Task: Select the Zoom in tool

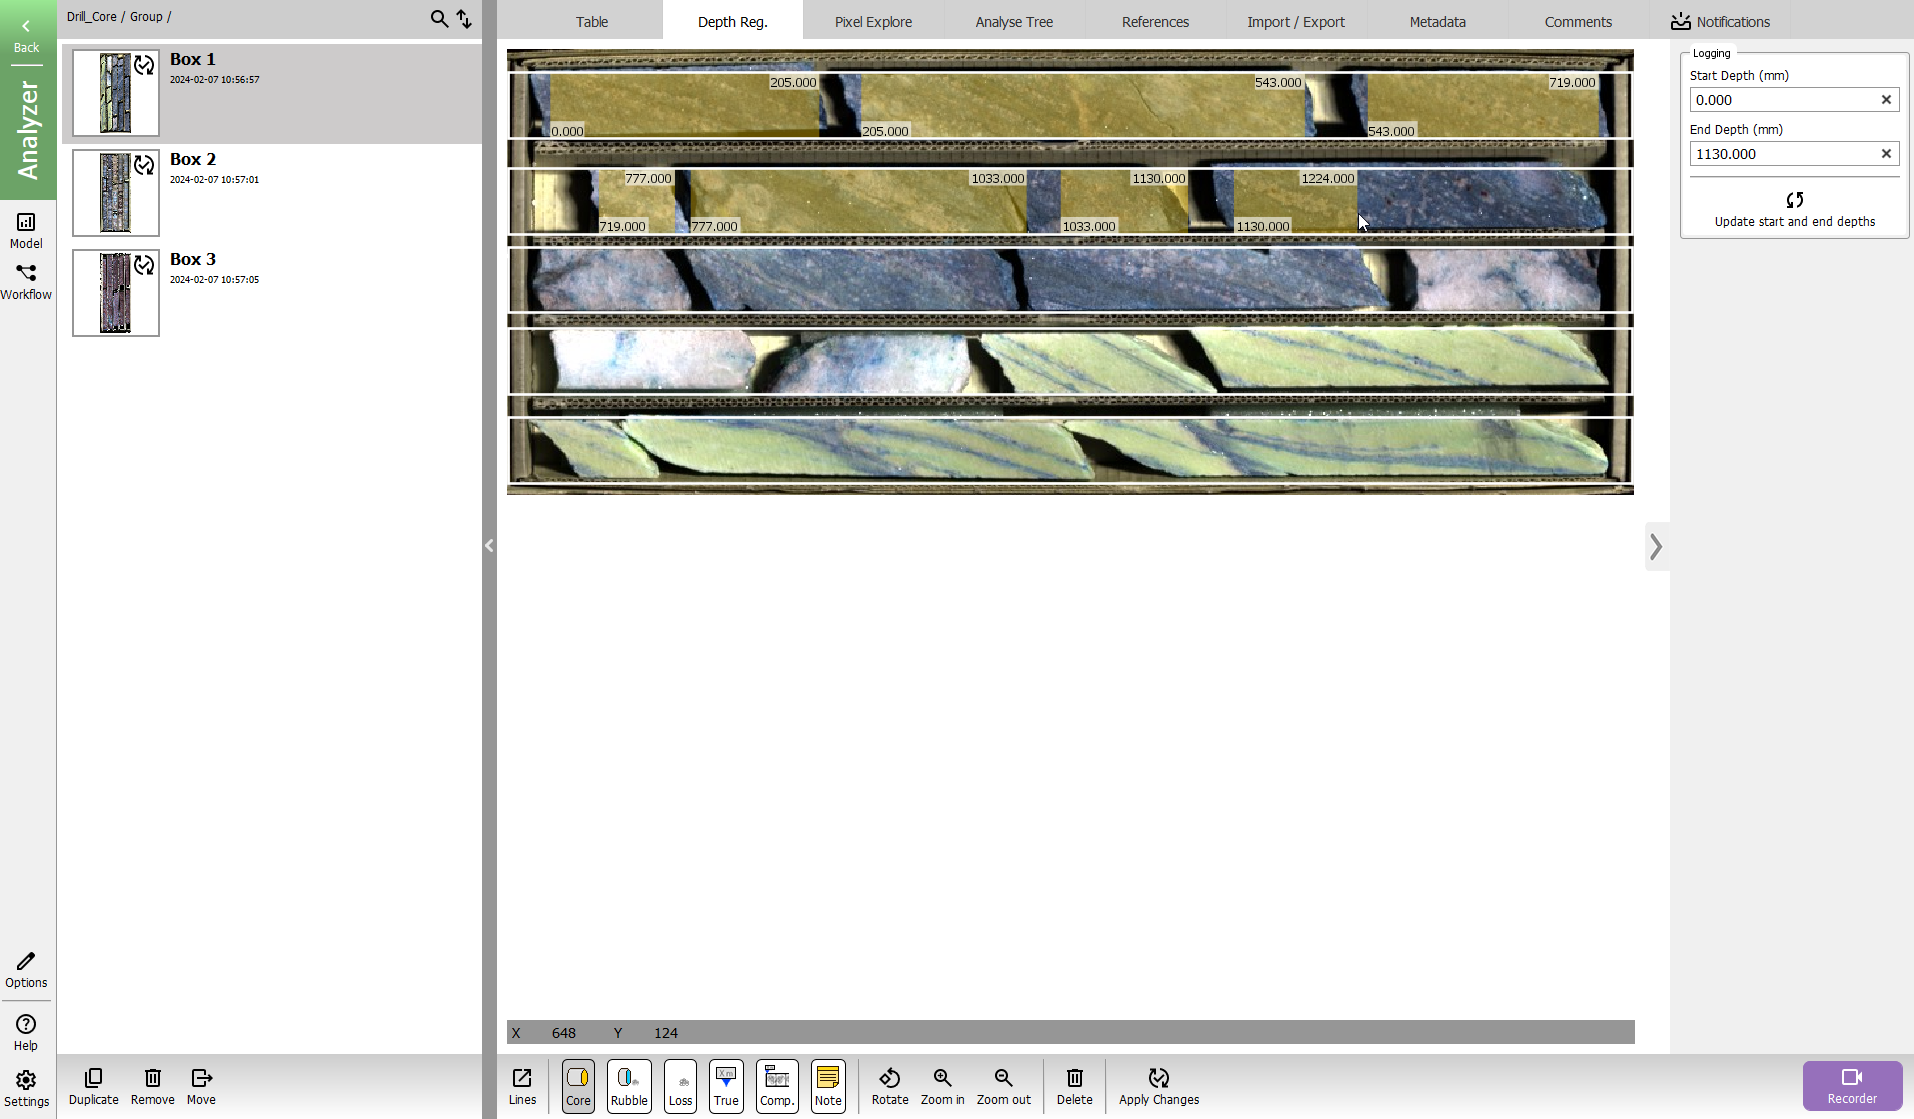Action: pos(941,1086)
